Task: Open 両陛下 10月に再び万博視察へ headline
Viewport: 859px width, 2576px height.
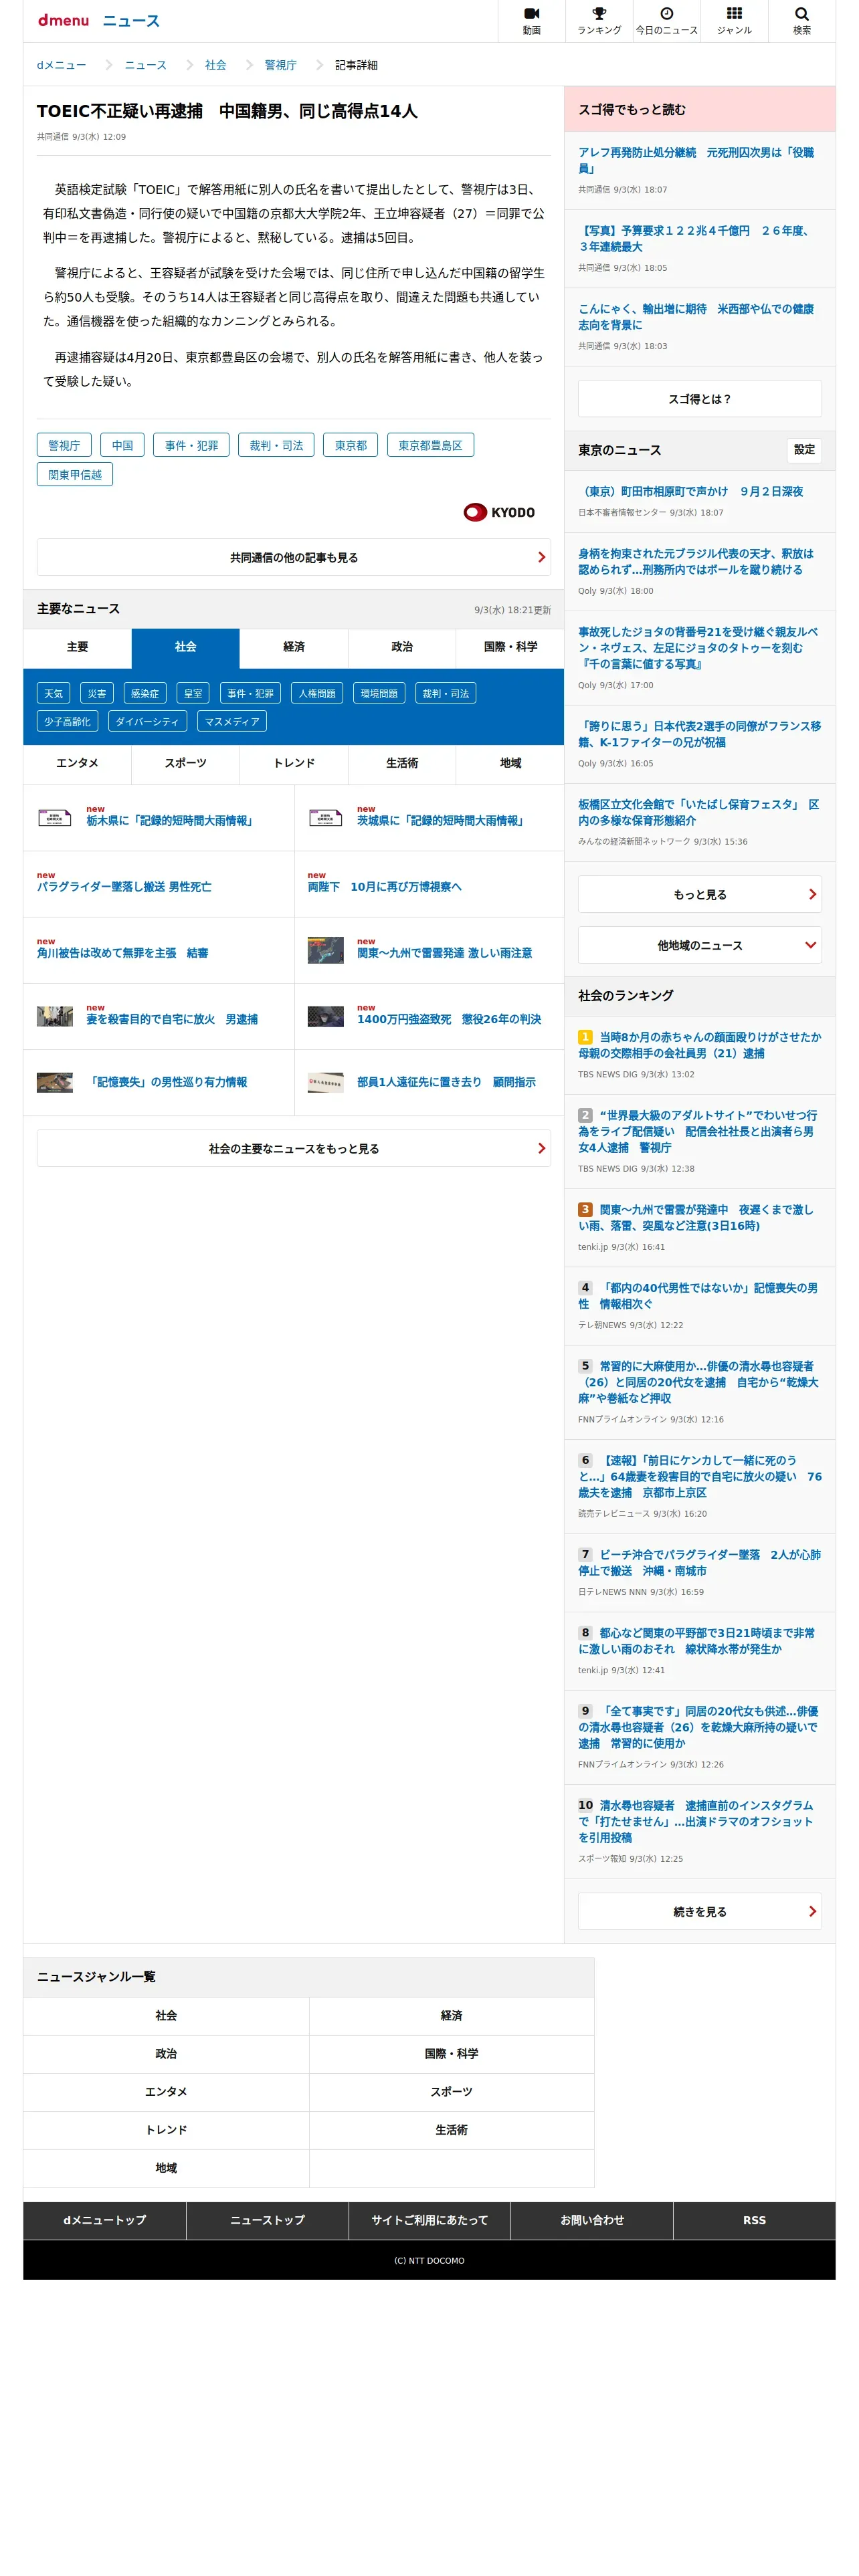Action: (385, 887)
